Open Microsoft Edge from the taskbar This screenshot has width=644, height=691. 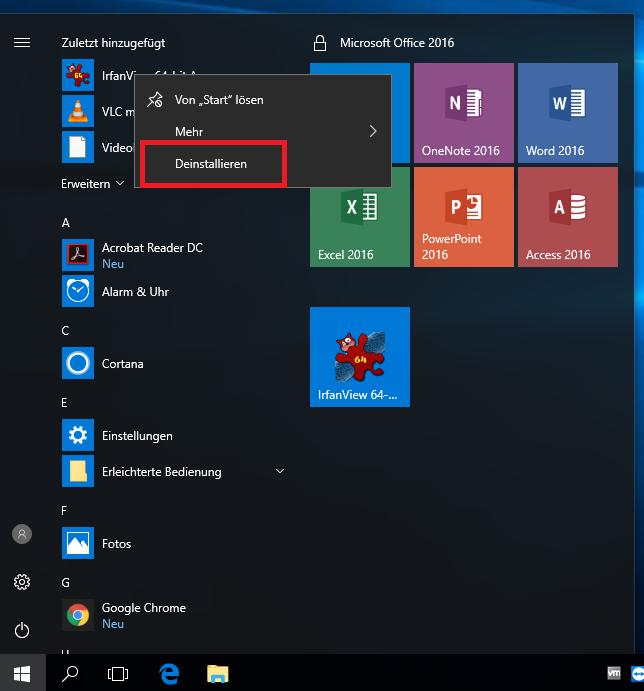[x=169, y=674]
